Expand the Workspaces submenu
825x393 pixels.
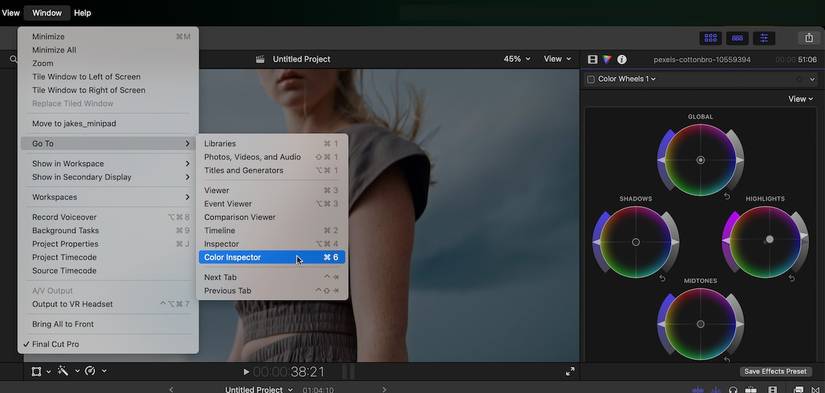108,197
